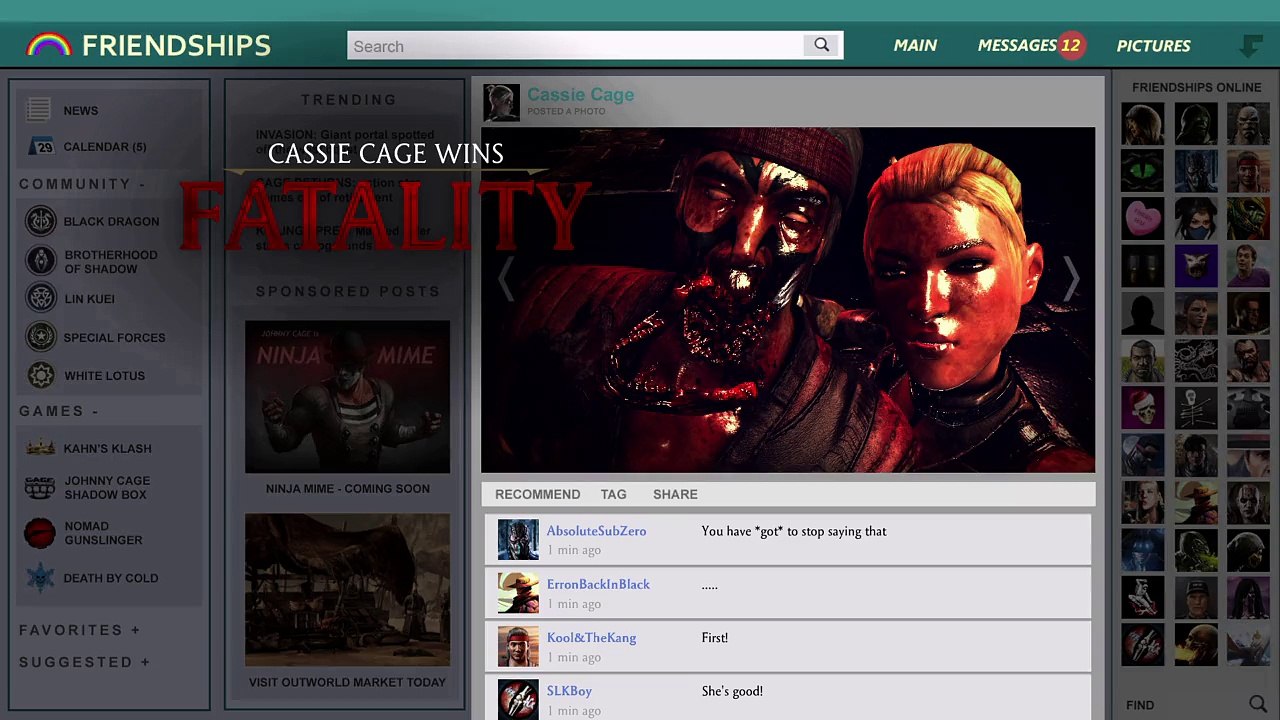Click the rainbow Friendships logo icon
Screen dimensions: 1280x720
49,45
